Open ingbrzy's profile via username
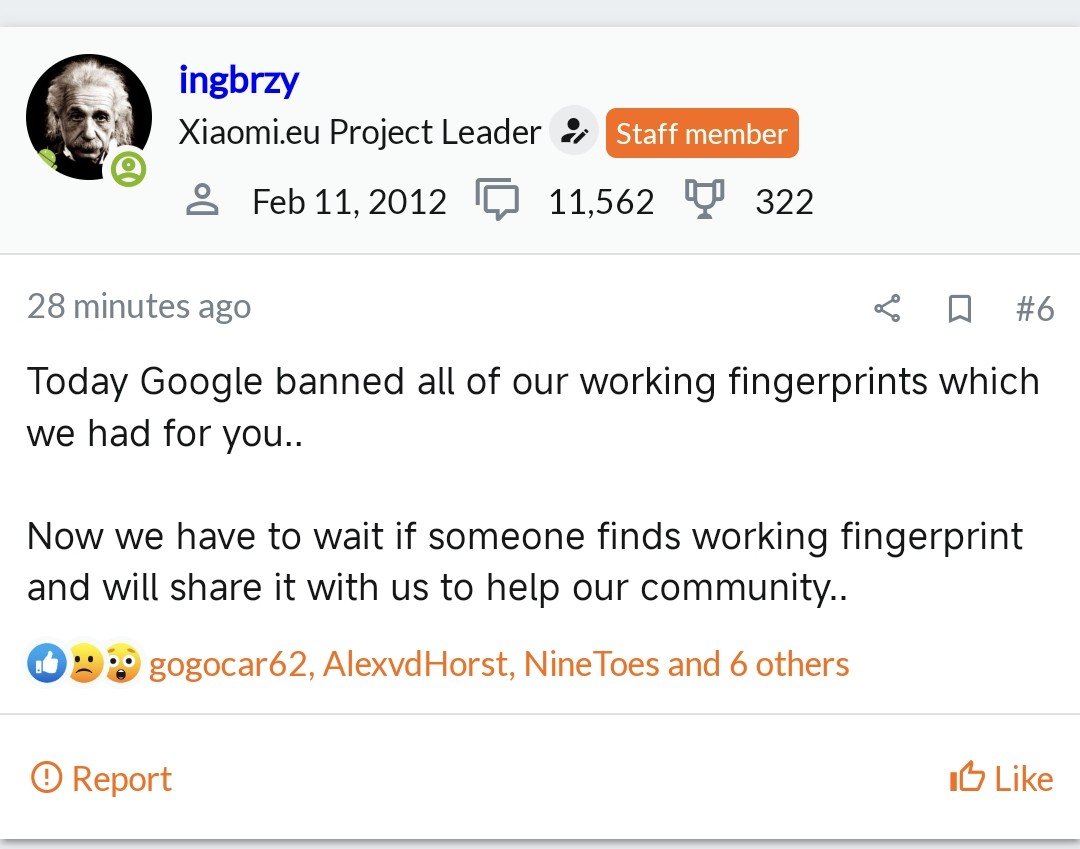 [238, 80]
